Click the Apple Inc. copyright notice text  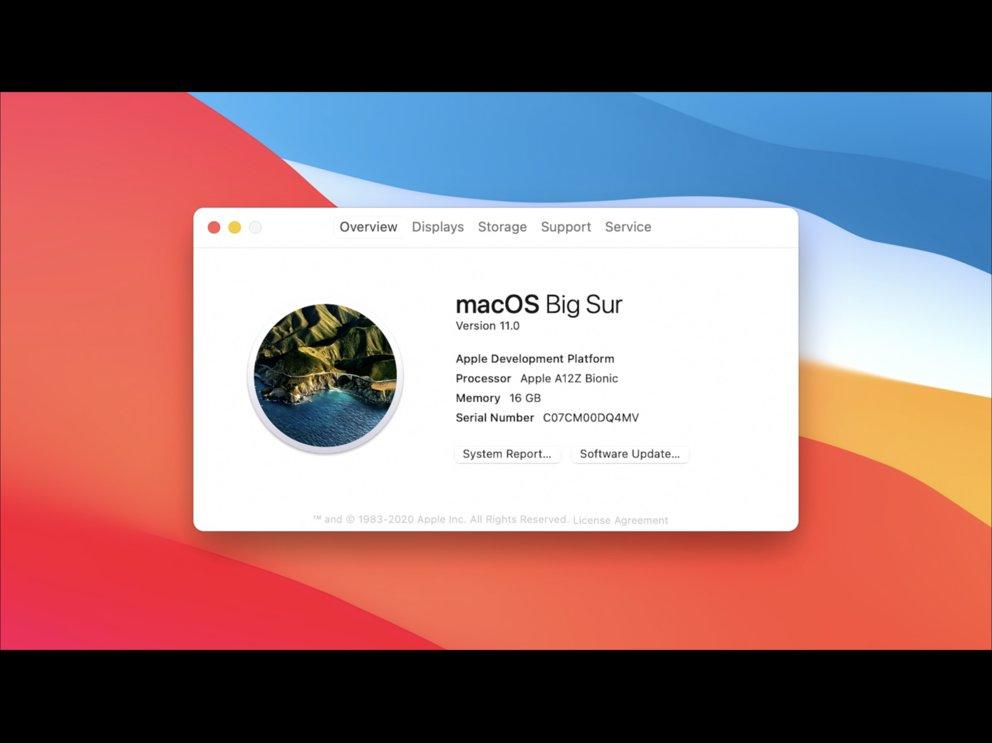[x=440, y=520]
